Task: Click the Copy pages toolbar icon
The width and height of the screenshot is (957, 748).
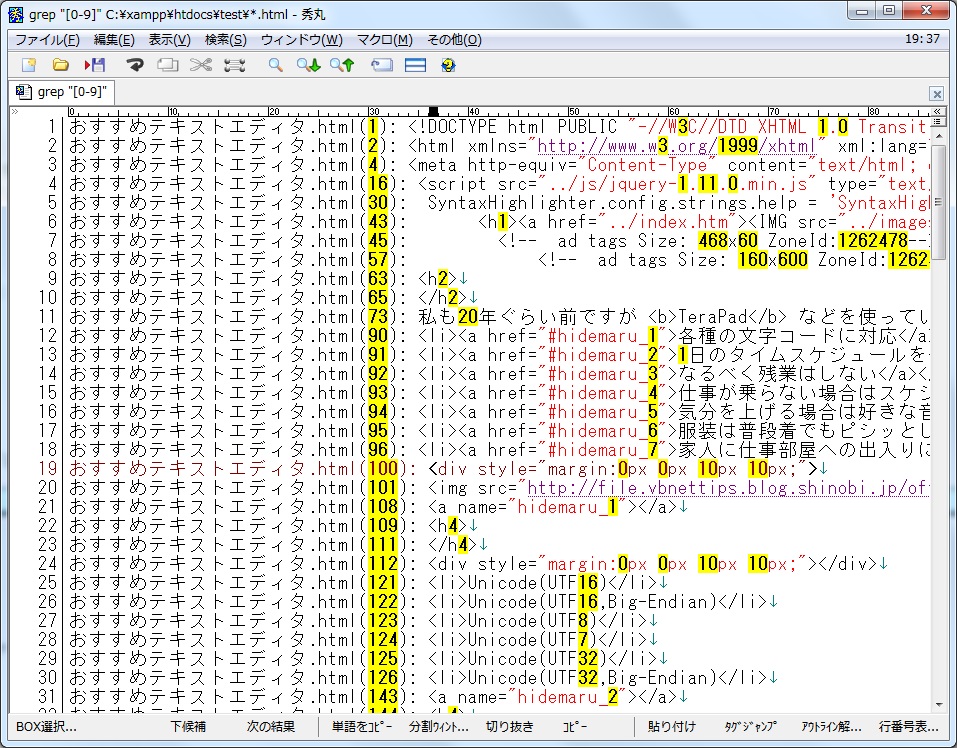Action: coord(167,65)
